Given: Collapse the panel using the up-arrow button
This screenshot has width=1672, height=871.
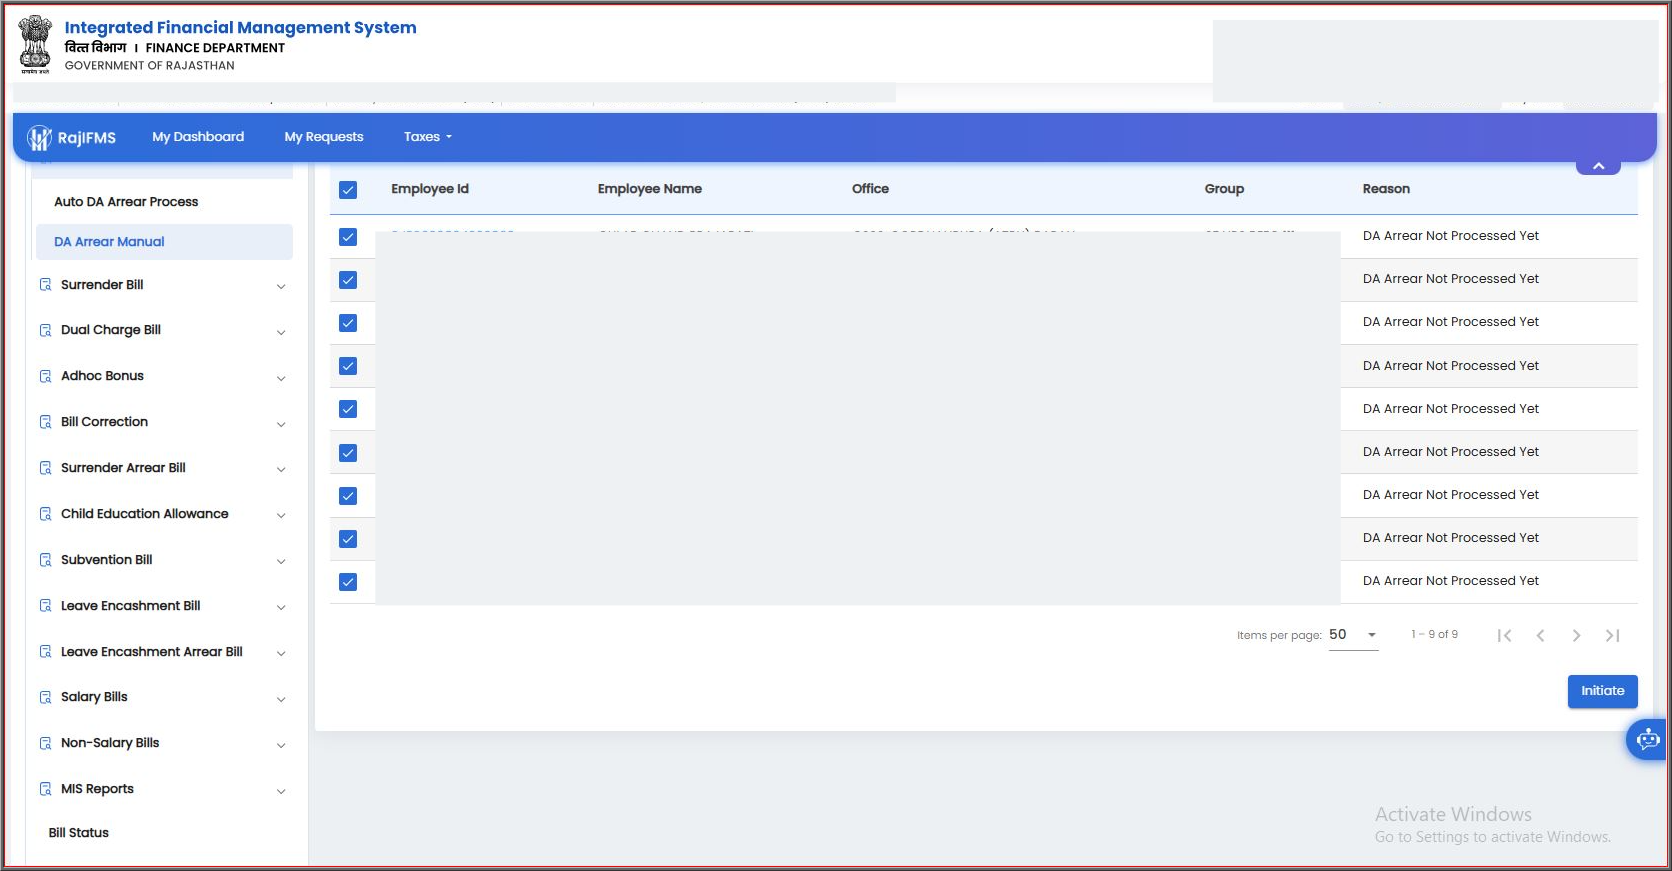Looking at the screenshot, I should click(1598, 165).
